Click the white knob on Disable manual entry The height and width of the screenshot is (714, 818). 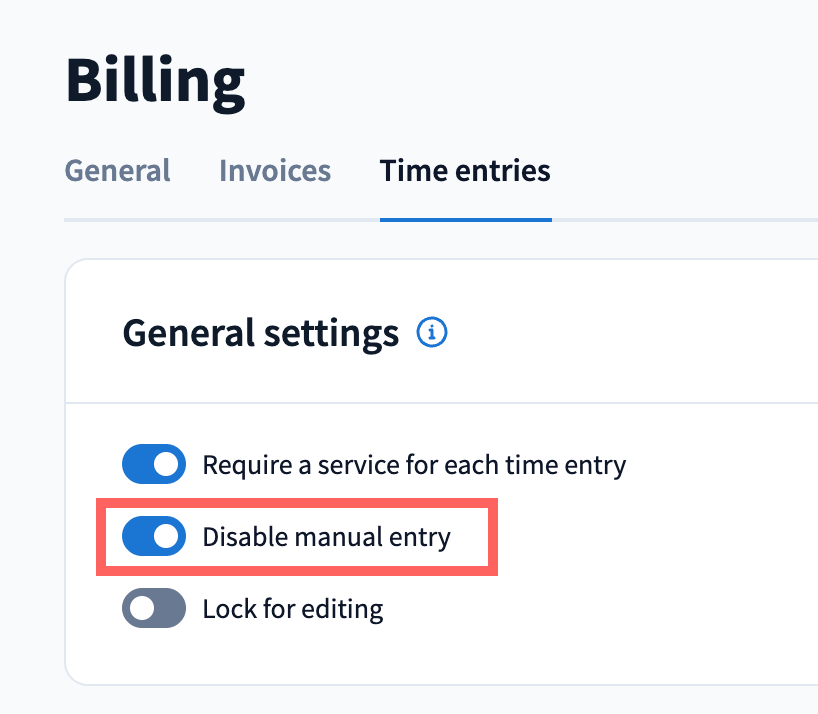[167, 537]
